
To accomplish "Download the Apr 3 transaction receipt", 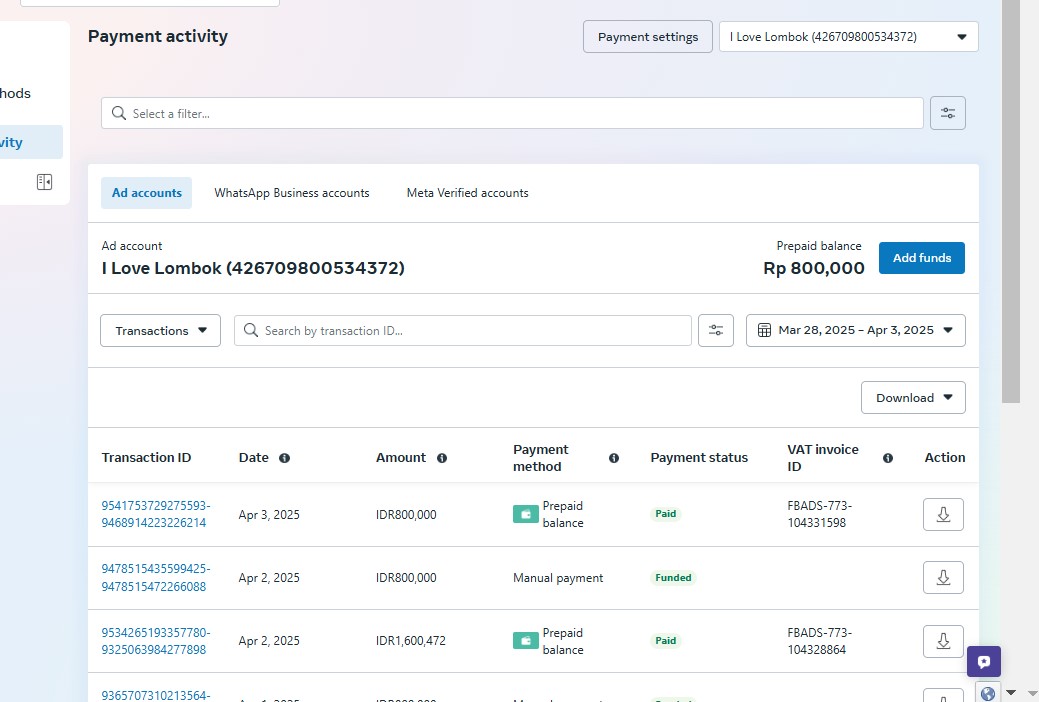I will (942, 514).
